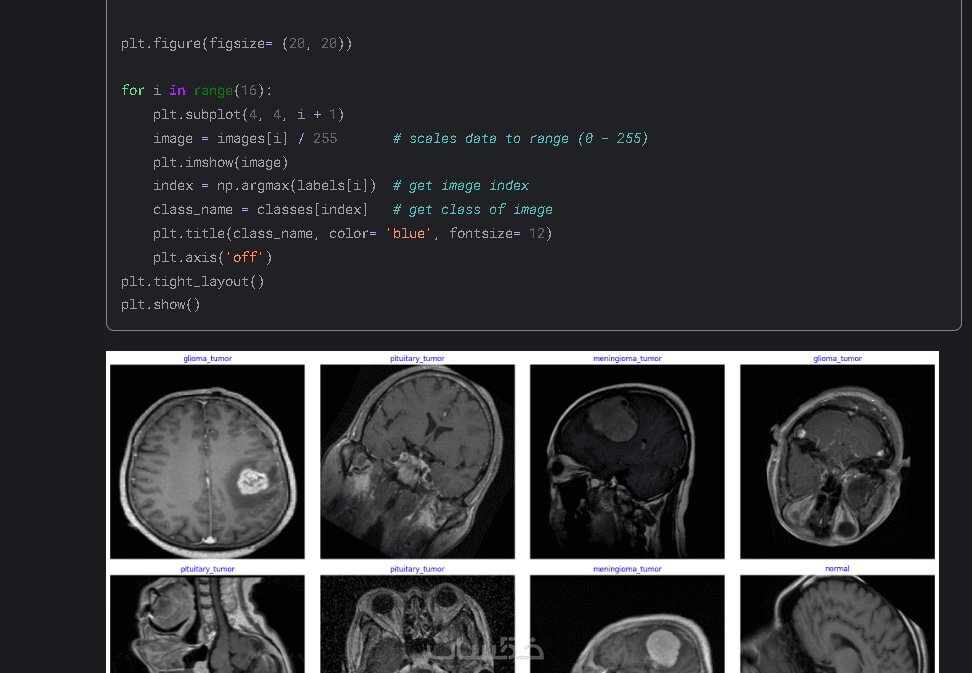972x673 pixels.
Task: Click 'class_name = classes[index]' statement
Action: click(x=260, y=209)
